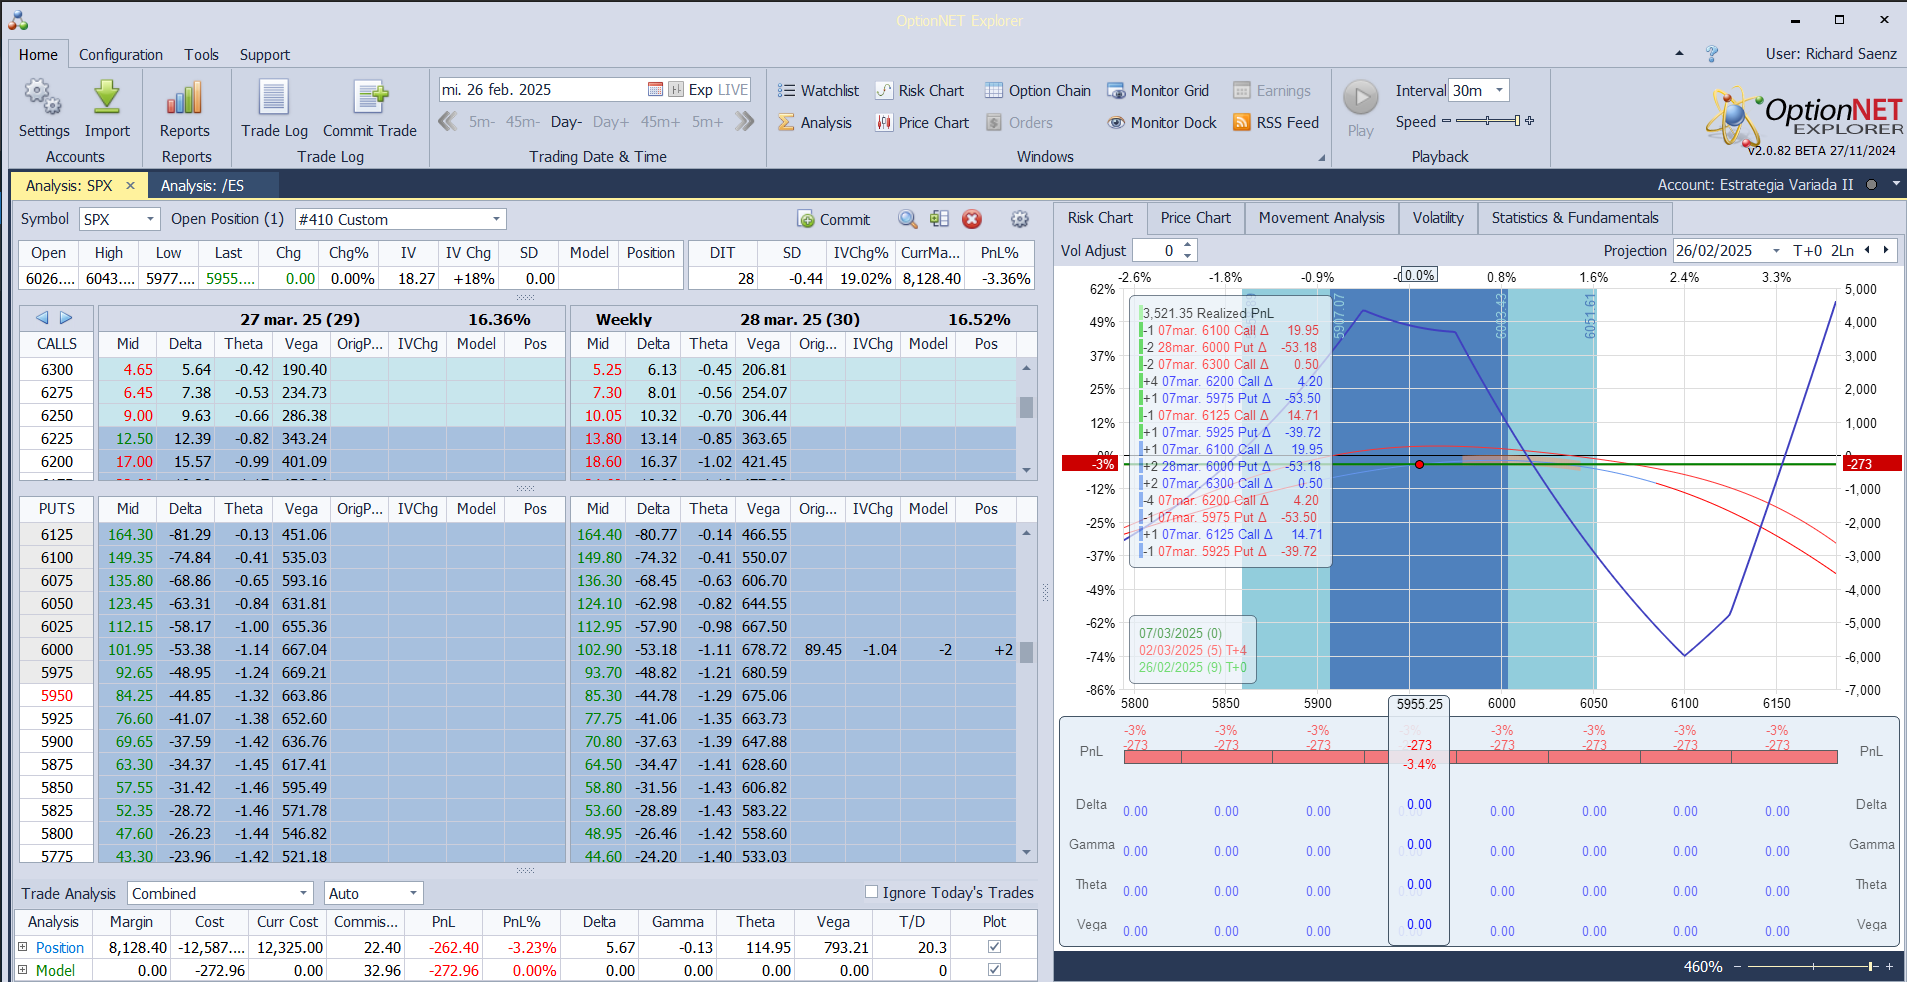
Task: Open the Auto dropdown in Trade Analysis
Action: (x=413, y=893)
